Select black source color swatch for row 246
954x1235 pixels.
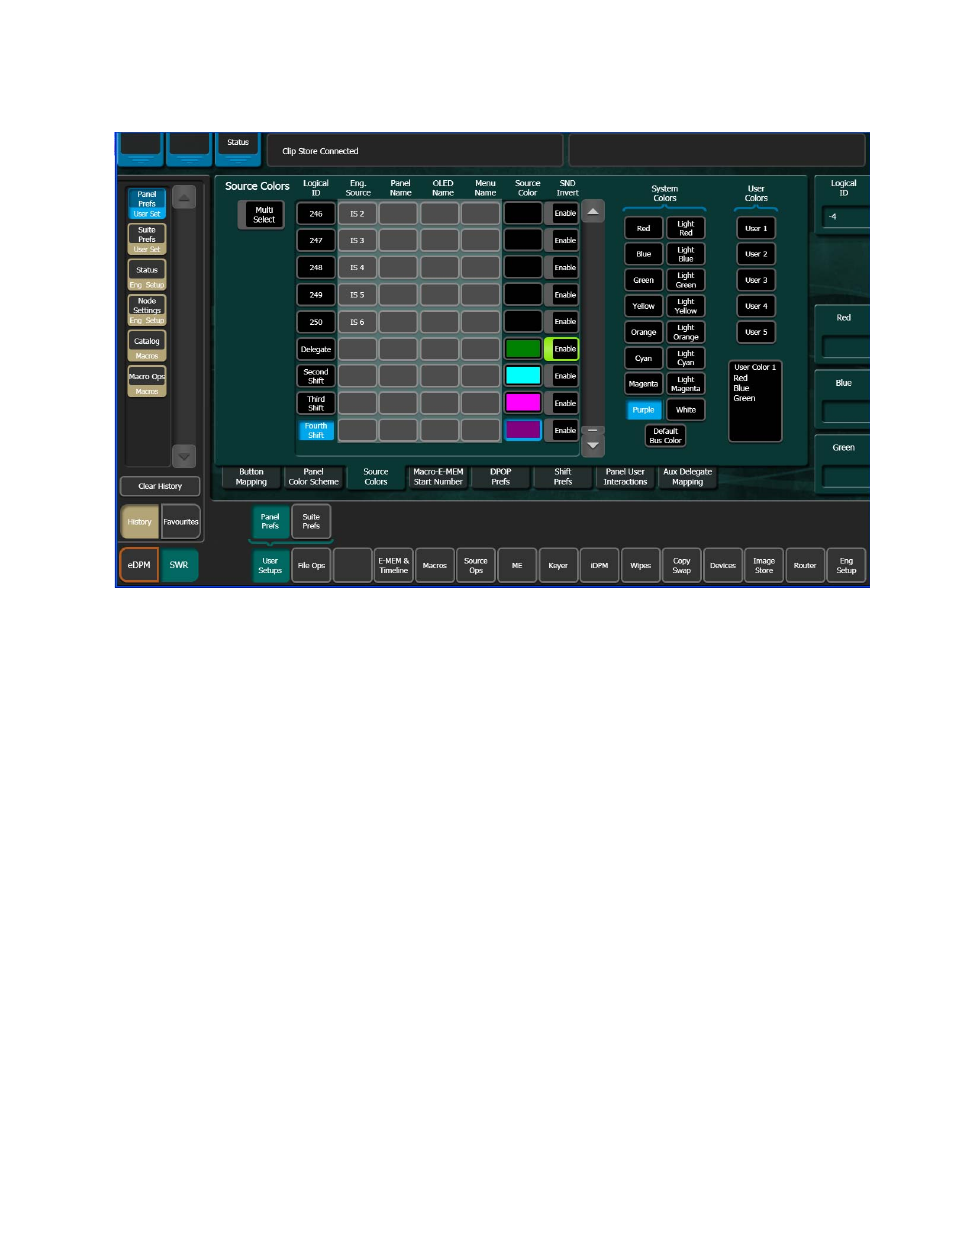523,213
